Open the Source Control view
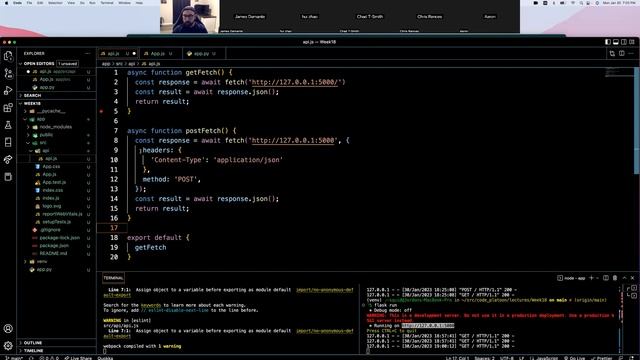Image resolution: width=640 pixels, height=360 pixels. coord(8,73)
